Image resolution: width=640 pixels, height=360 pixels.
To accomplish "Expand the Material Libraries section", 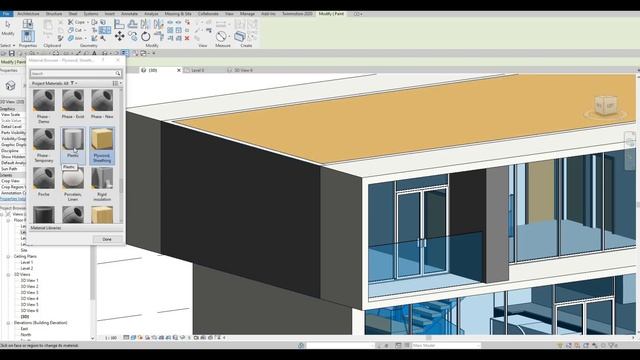I will click(x=76, y=228).
